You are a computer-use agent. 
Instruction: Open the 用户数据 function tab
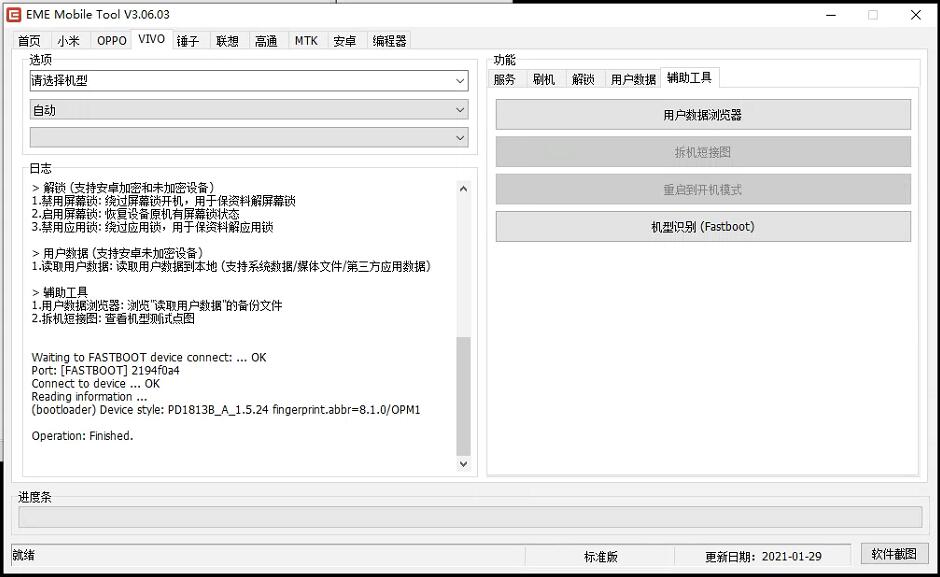633,79
